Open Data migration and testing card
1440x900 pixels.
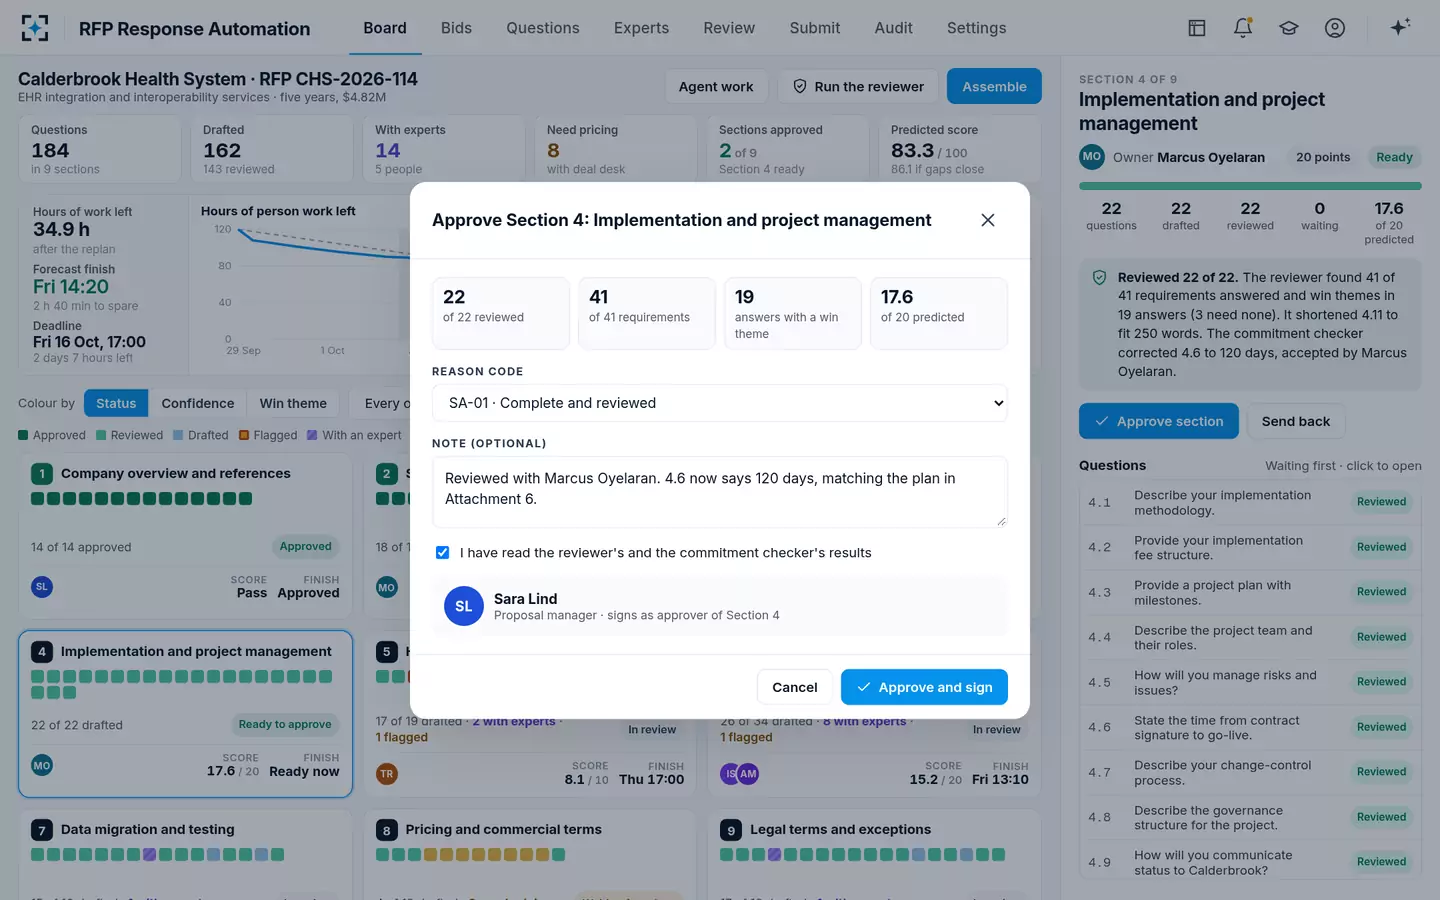(x=185, y=855)
